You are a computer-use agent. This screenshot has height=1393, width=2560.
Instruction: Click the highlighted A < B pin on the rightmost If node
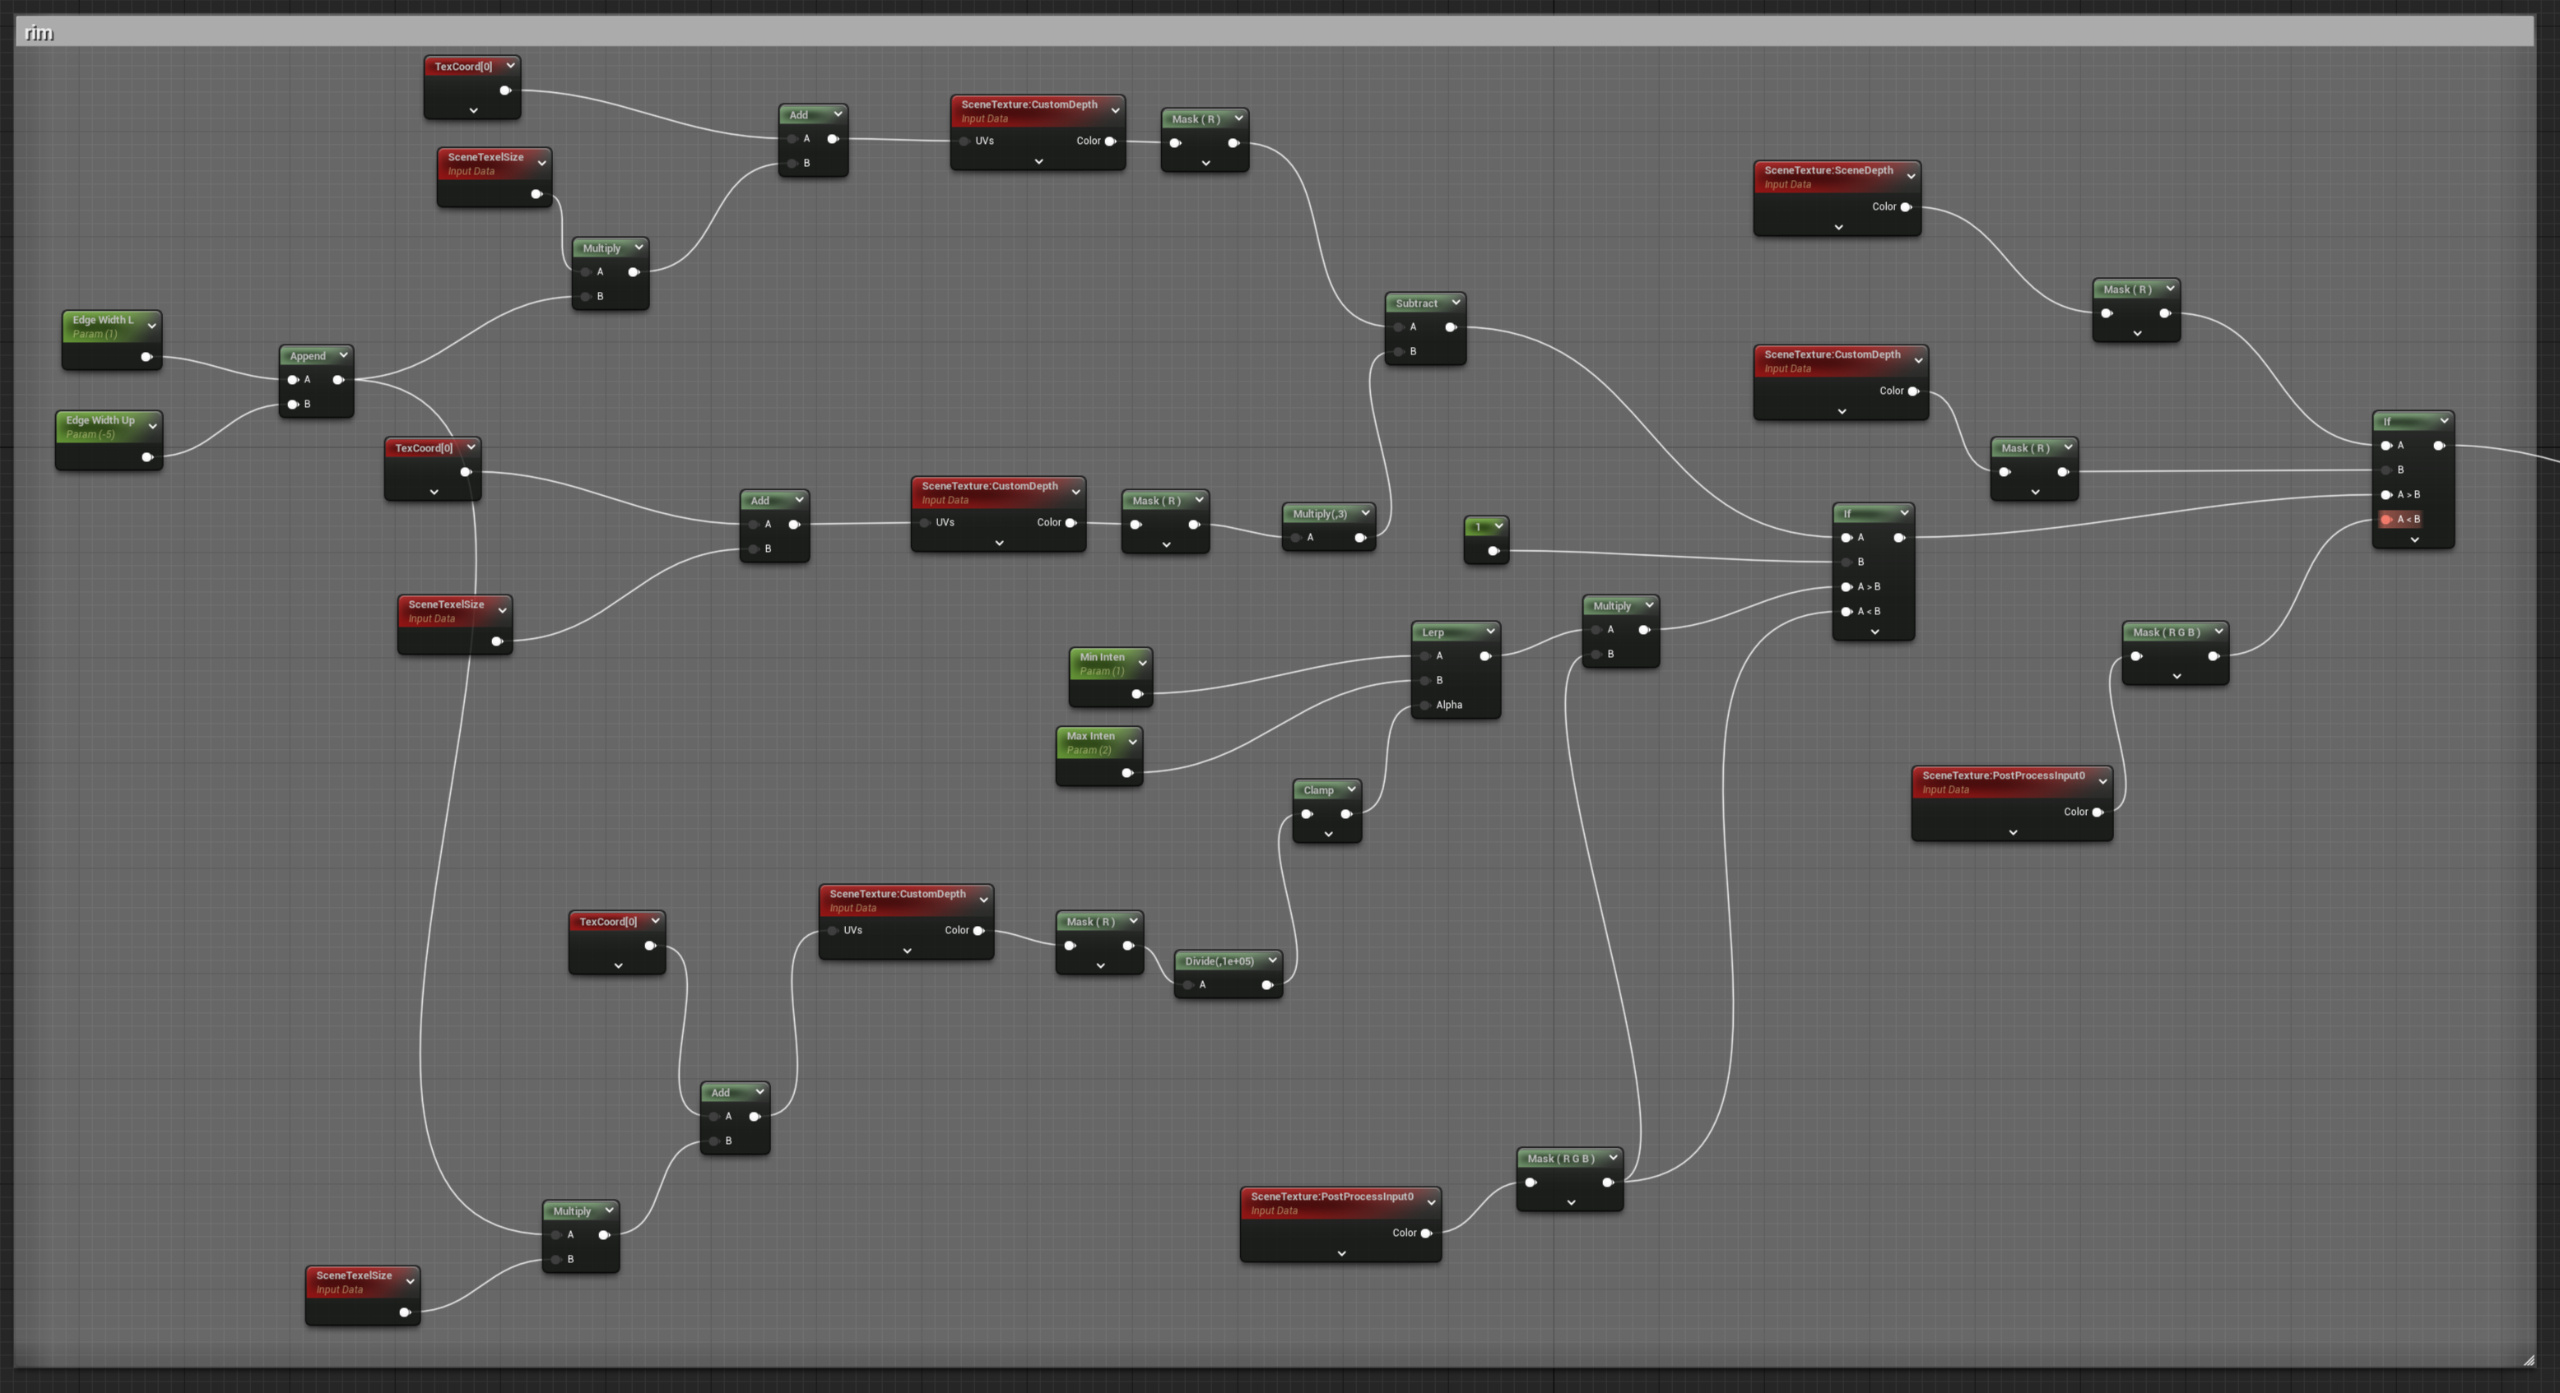click(x=2388, y=519)
